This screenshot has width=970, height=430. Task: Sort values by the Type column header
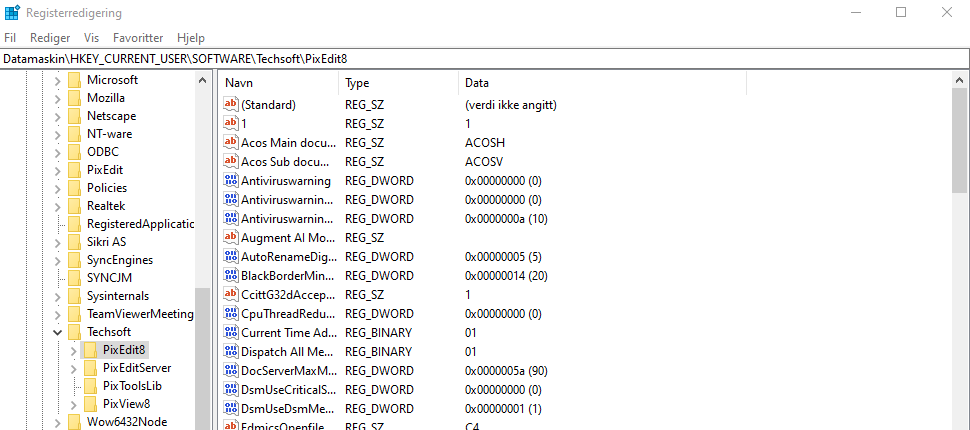tap(399, 83)
